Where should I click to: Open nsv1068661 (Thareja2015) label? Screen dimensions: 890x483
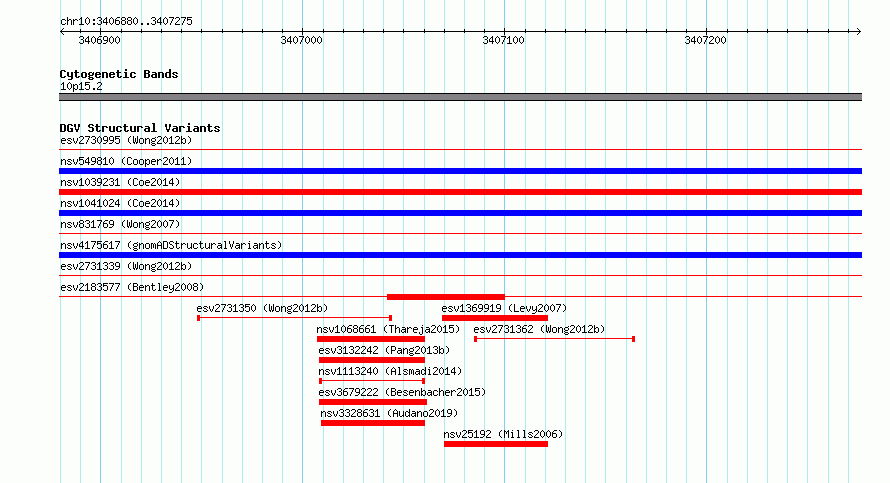click(388, 329)
